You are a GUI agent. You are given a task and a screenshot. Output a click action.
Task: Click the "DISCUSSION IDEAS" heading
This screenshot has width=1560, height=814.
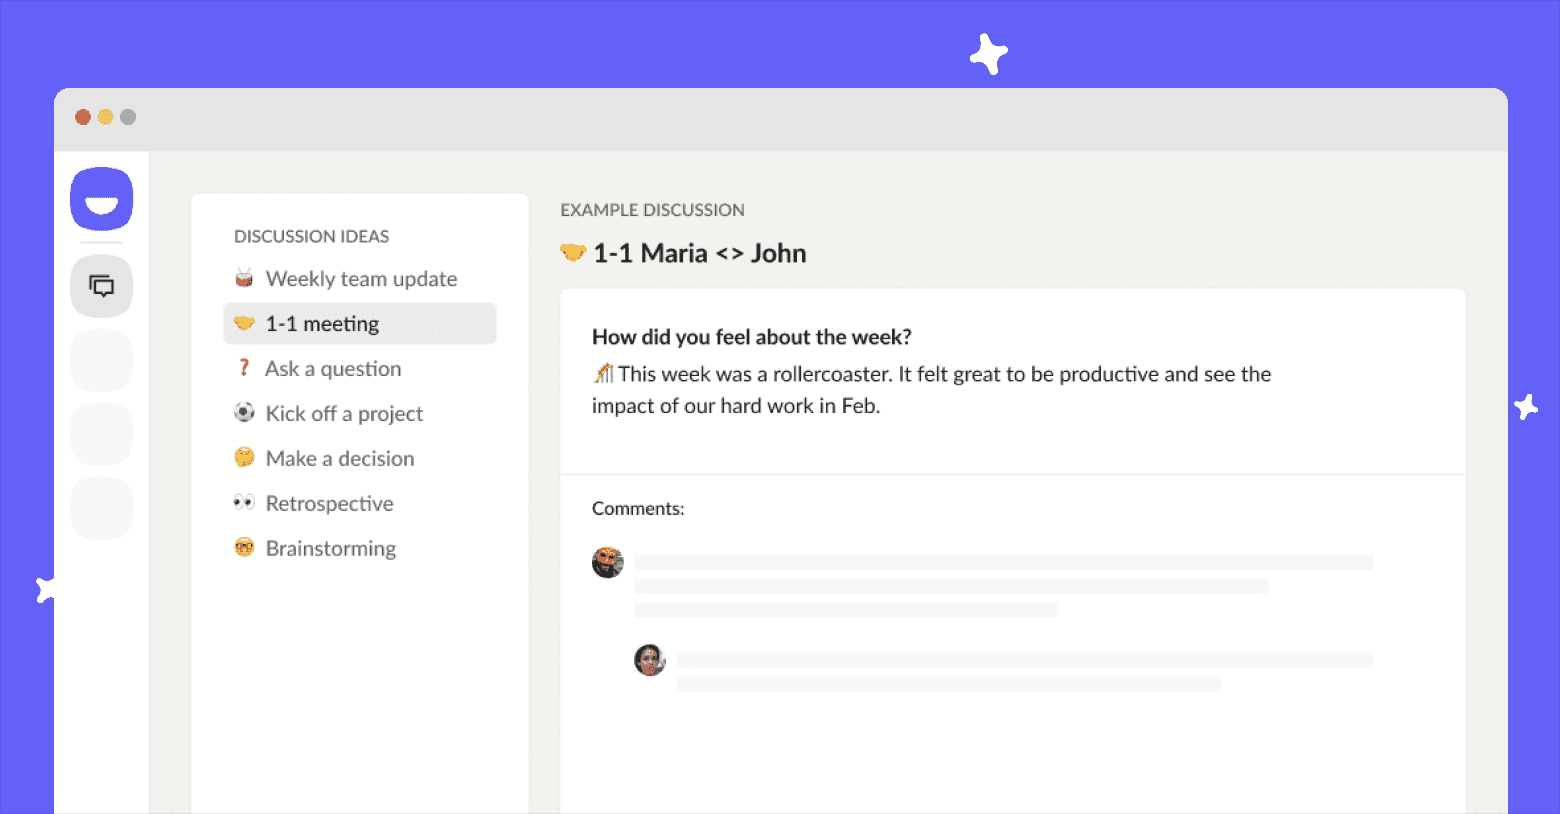point(311,237)
